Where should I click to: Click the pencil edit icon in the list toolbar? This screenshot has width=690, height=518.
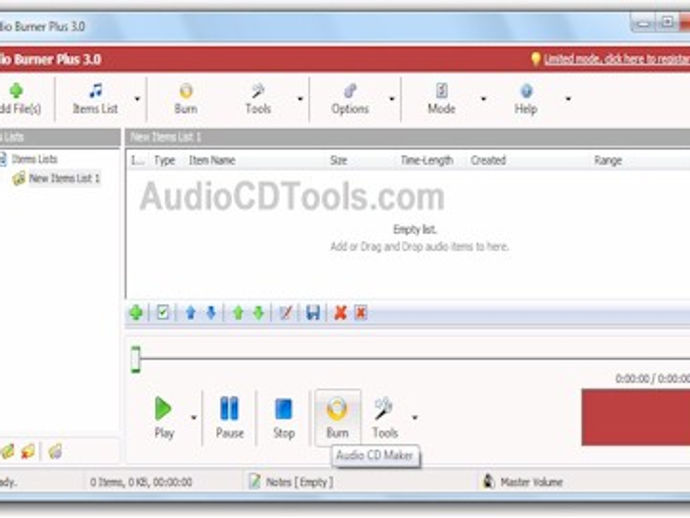click(x=286, y=313)
